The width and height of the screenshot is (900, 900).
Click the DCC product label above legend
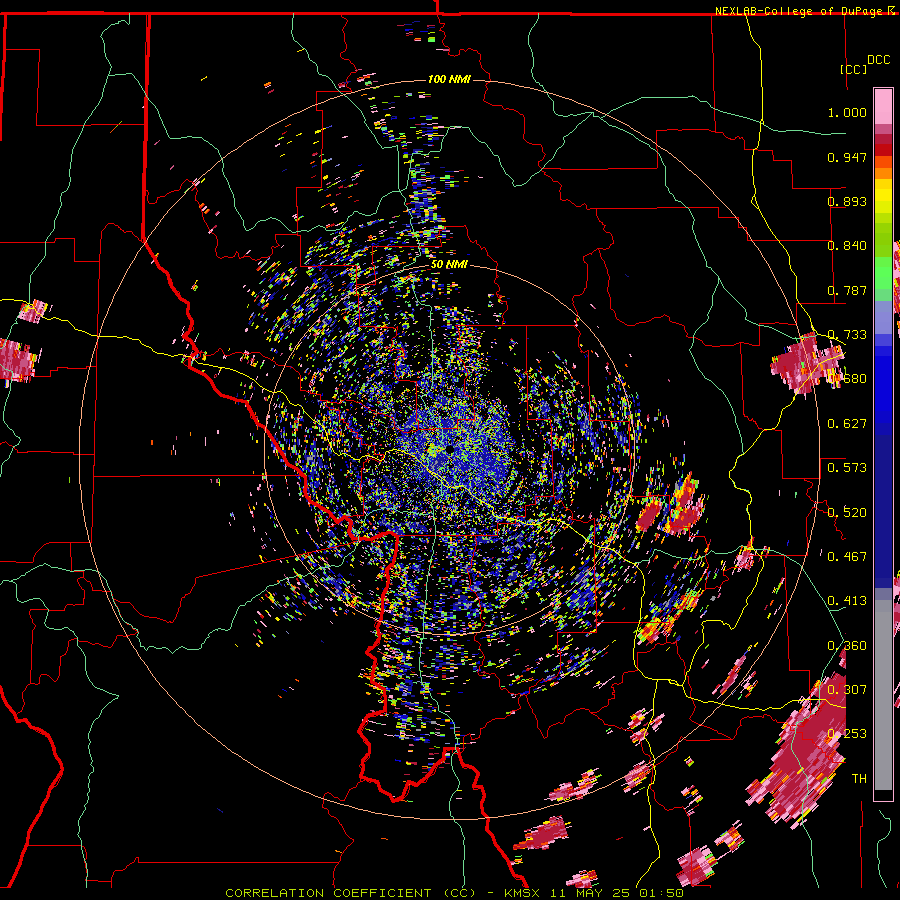click(x=878, y=60)
